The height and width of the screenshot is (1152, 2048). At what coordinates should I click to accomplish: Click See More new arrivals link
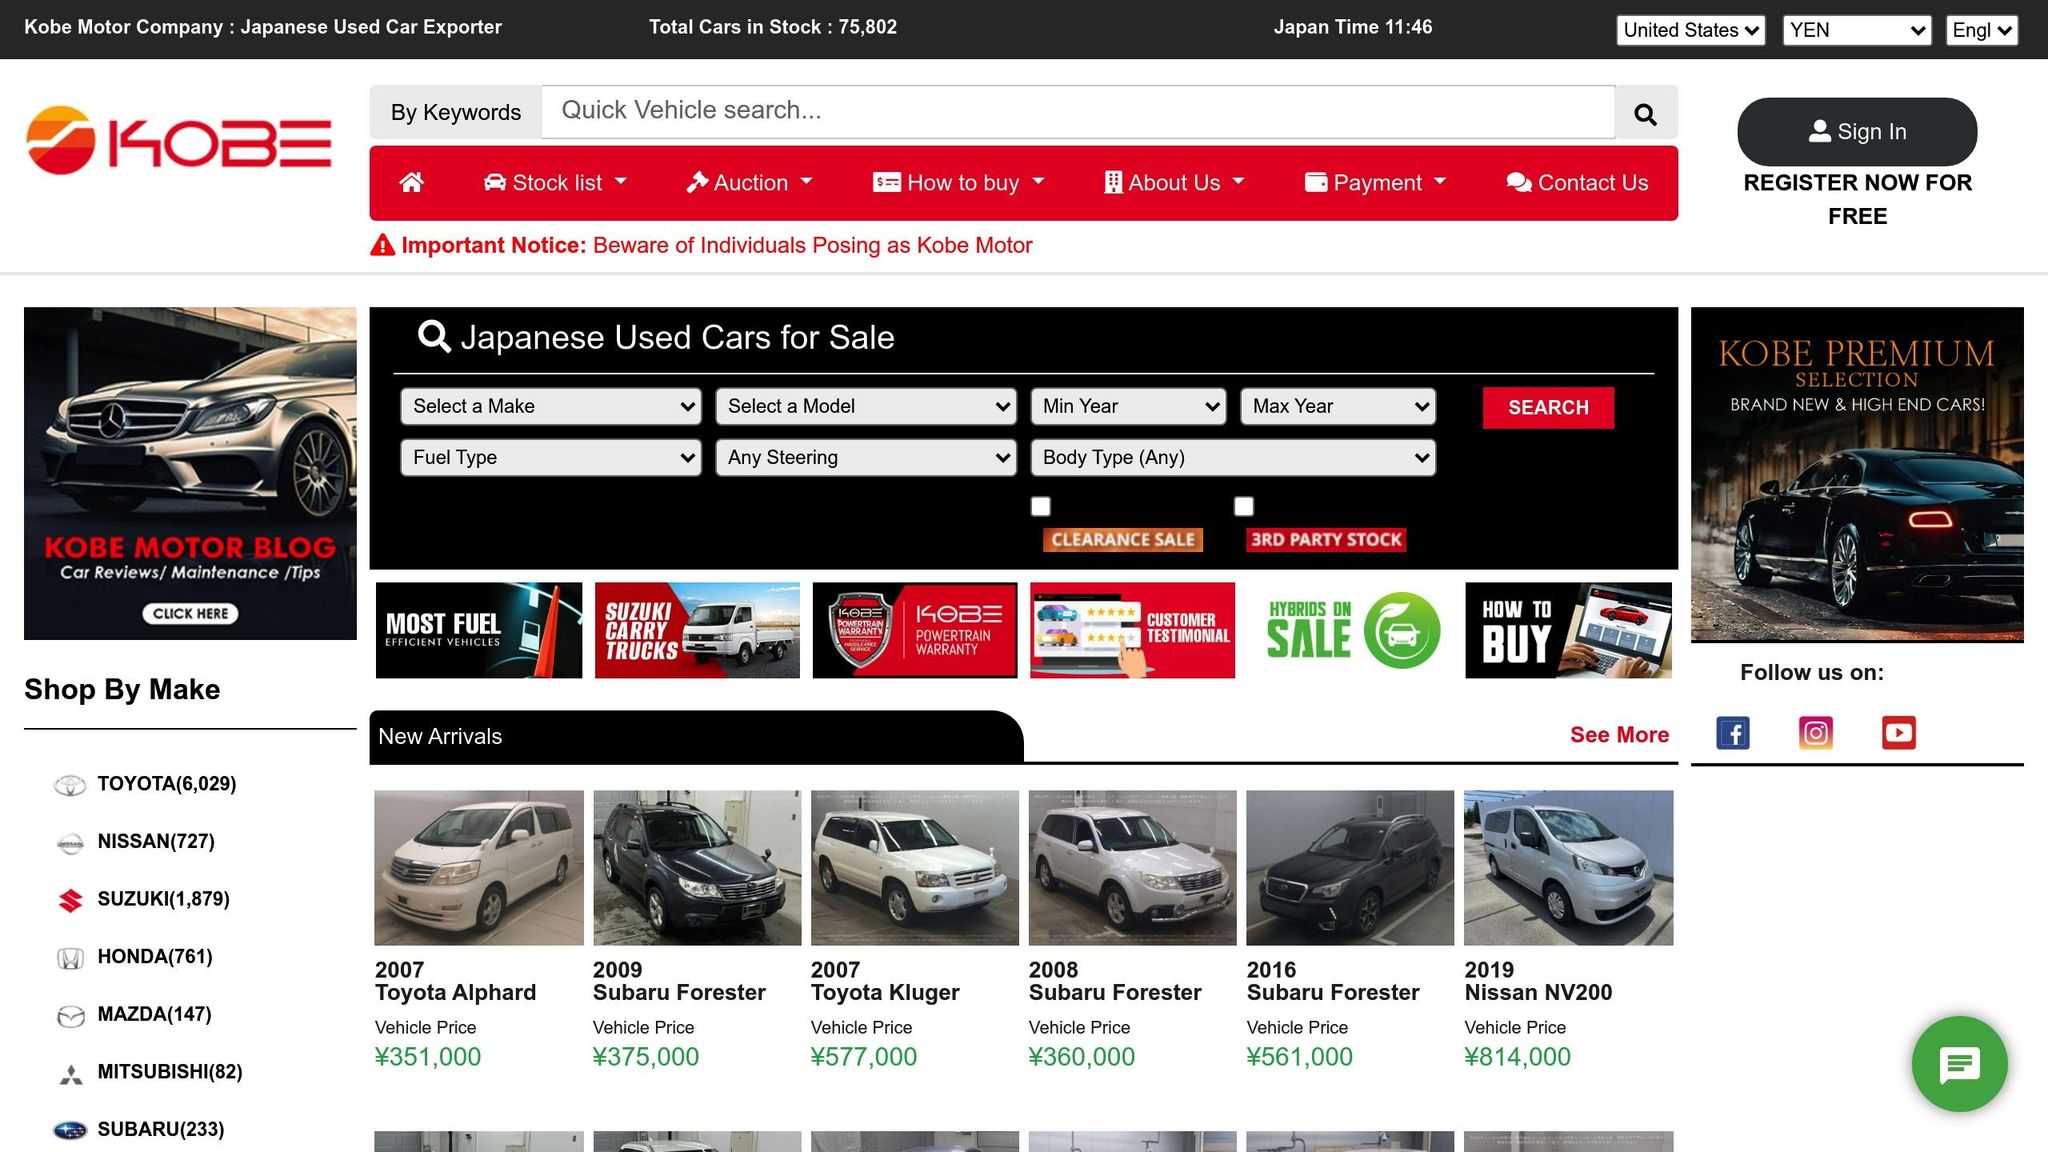click(1619, 735)
